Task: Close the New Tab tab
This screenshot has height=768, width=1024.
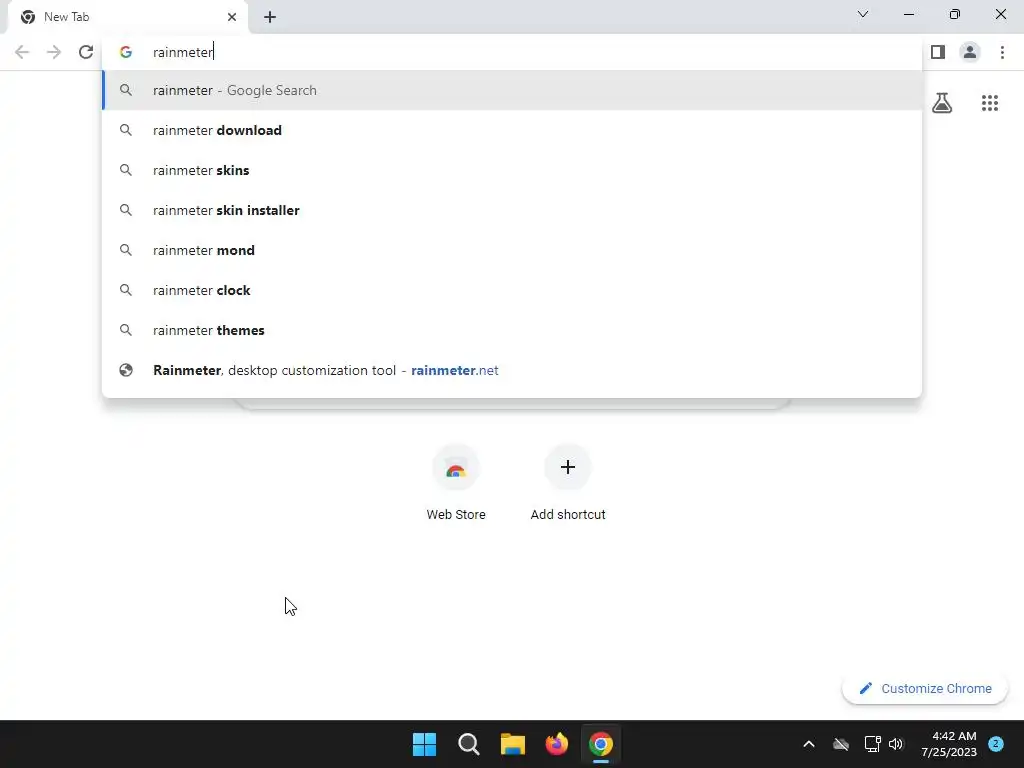Action: click(231, 17)
